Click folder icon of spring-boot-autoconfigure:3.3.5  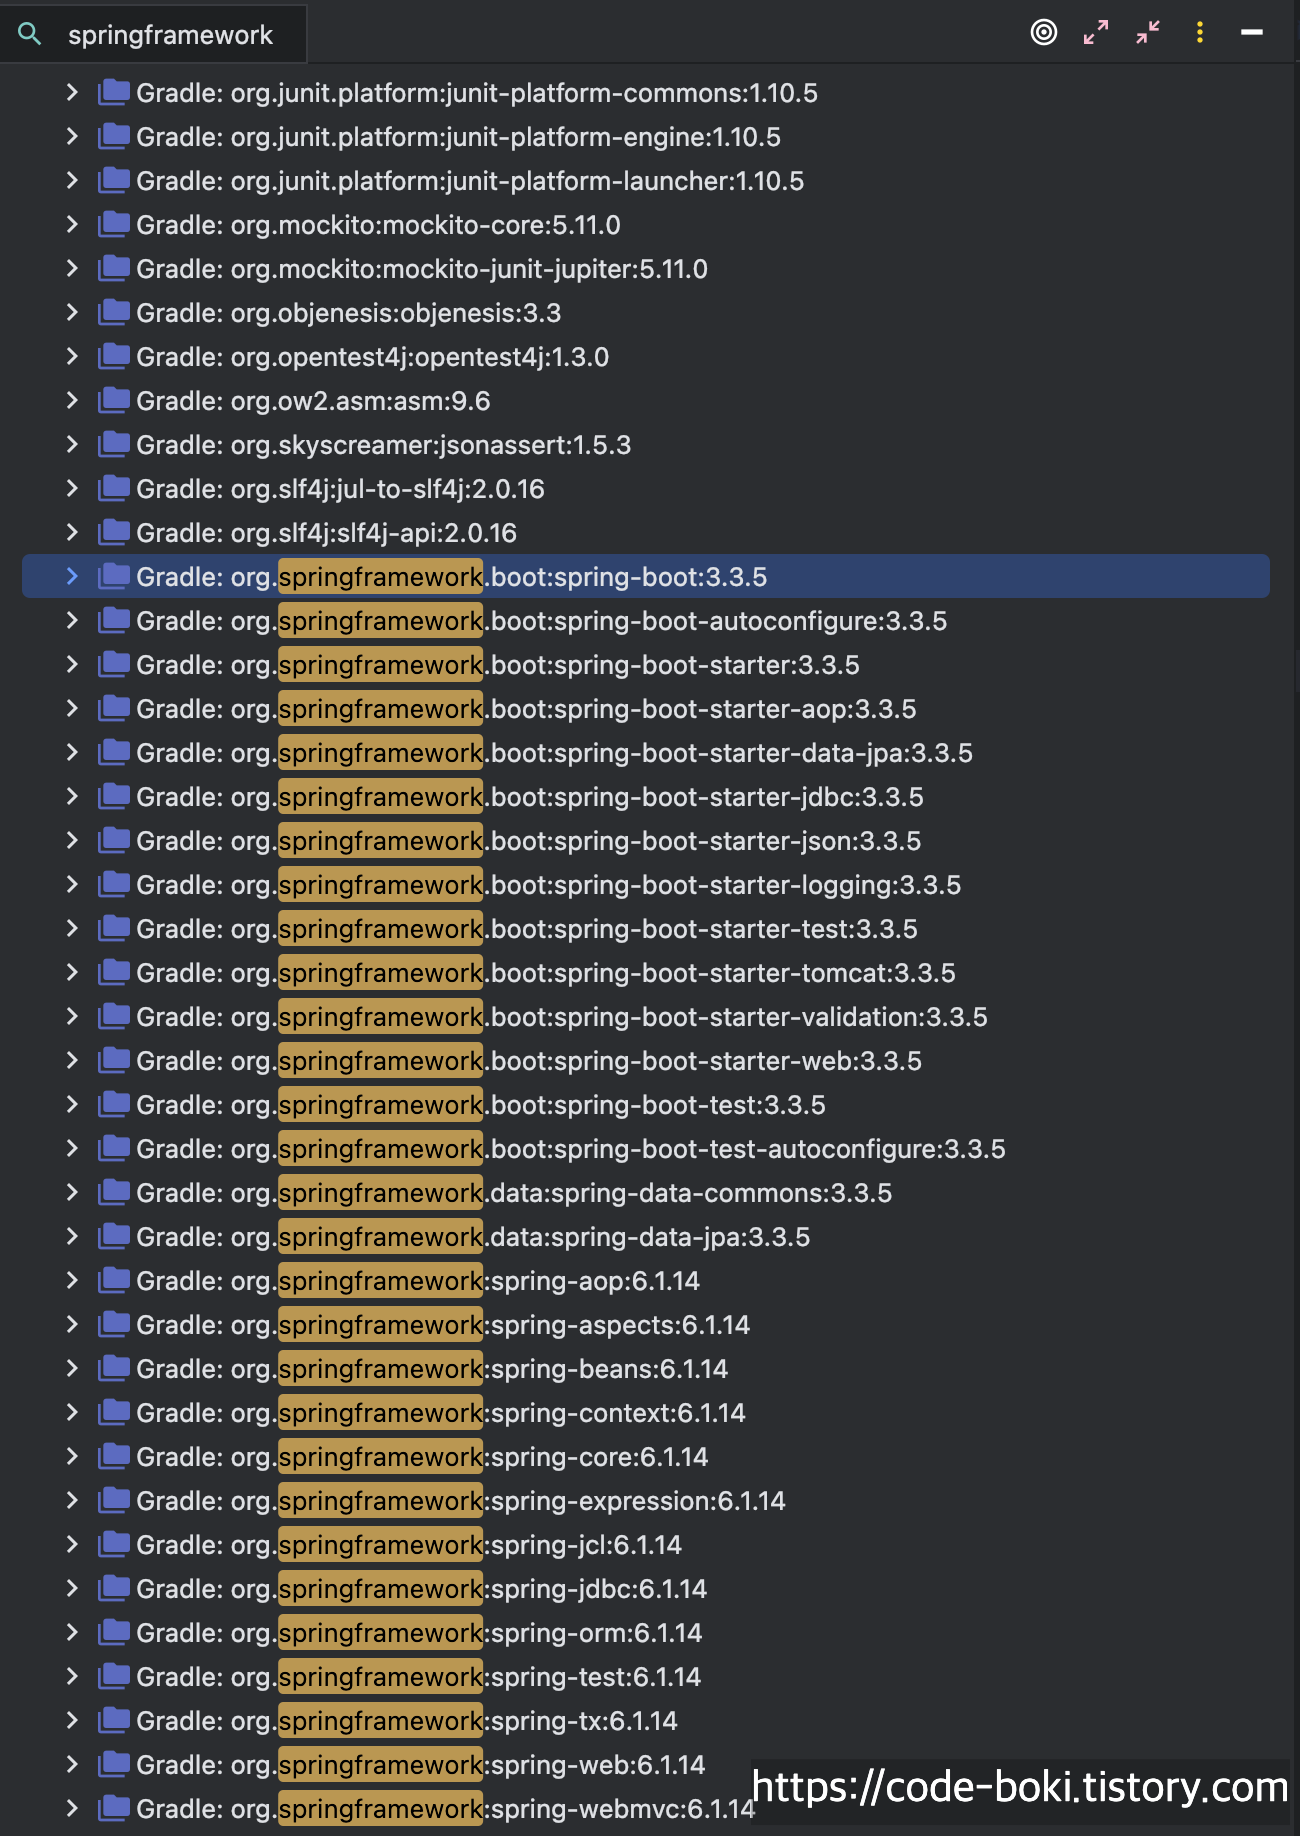point(114,620)
